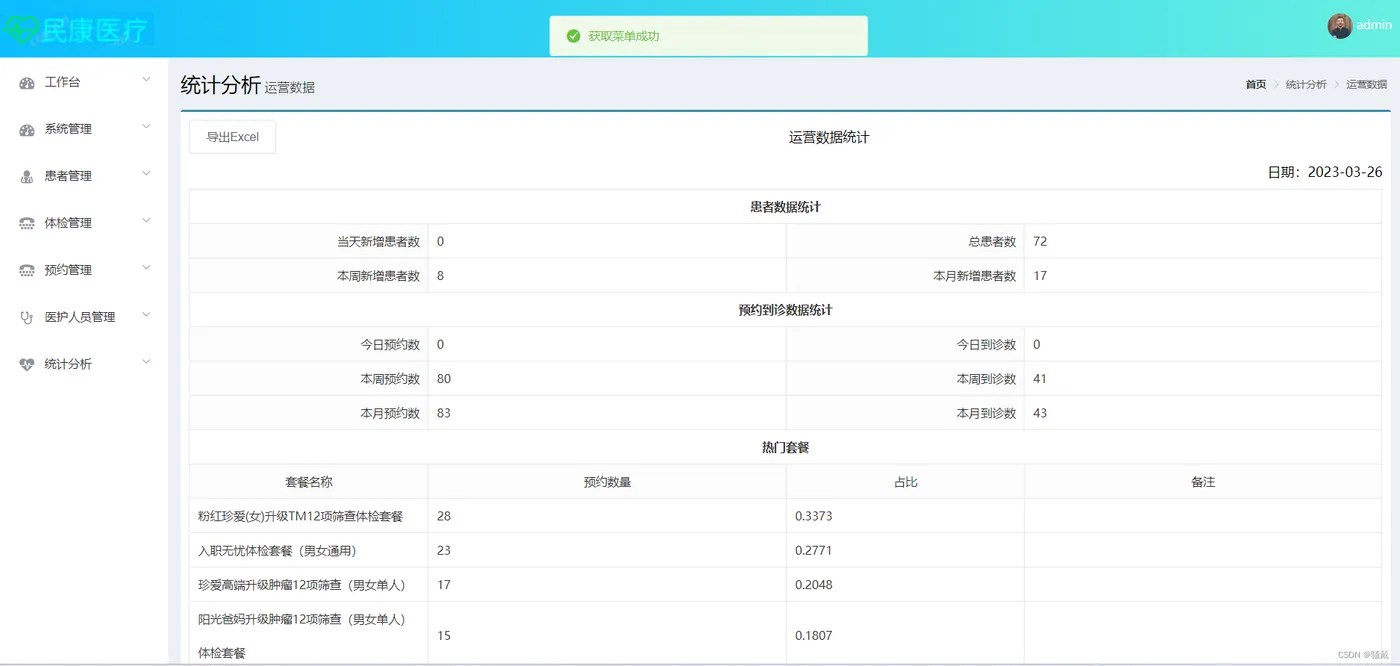Go to 首页 in breadcrumb
Image resolution: width=1400 pixels, height=666 pixels.
1256,85
